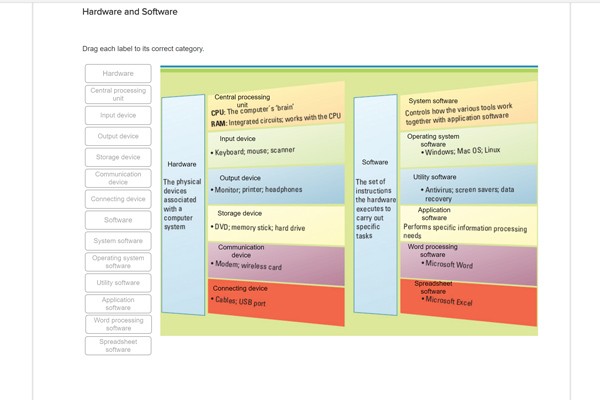The width and height of the screenshot is (600, 400).
Task: Click the placed Application software label in the yellow band
Action: click(x=434, y=214)
